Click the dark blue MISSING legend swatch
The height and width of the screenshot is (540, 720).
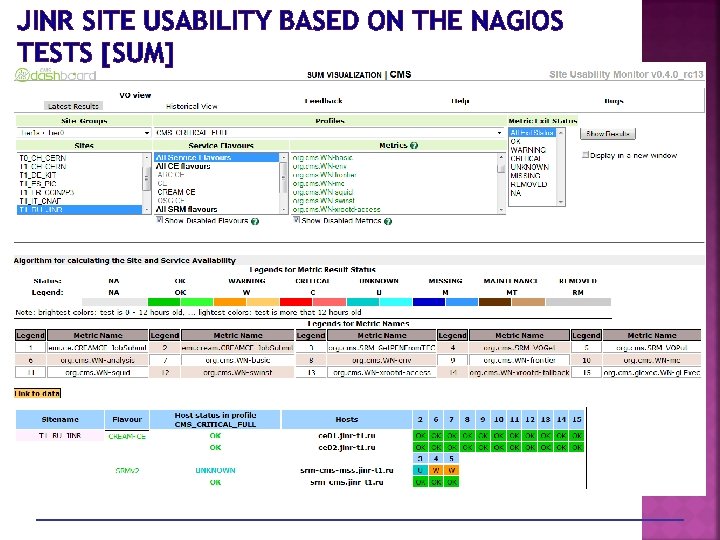pos(429,302)
